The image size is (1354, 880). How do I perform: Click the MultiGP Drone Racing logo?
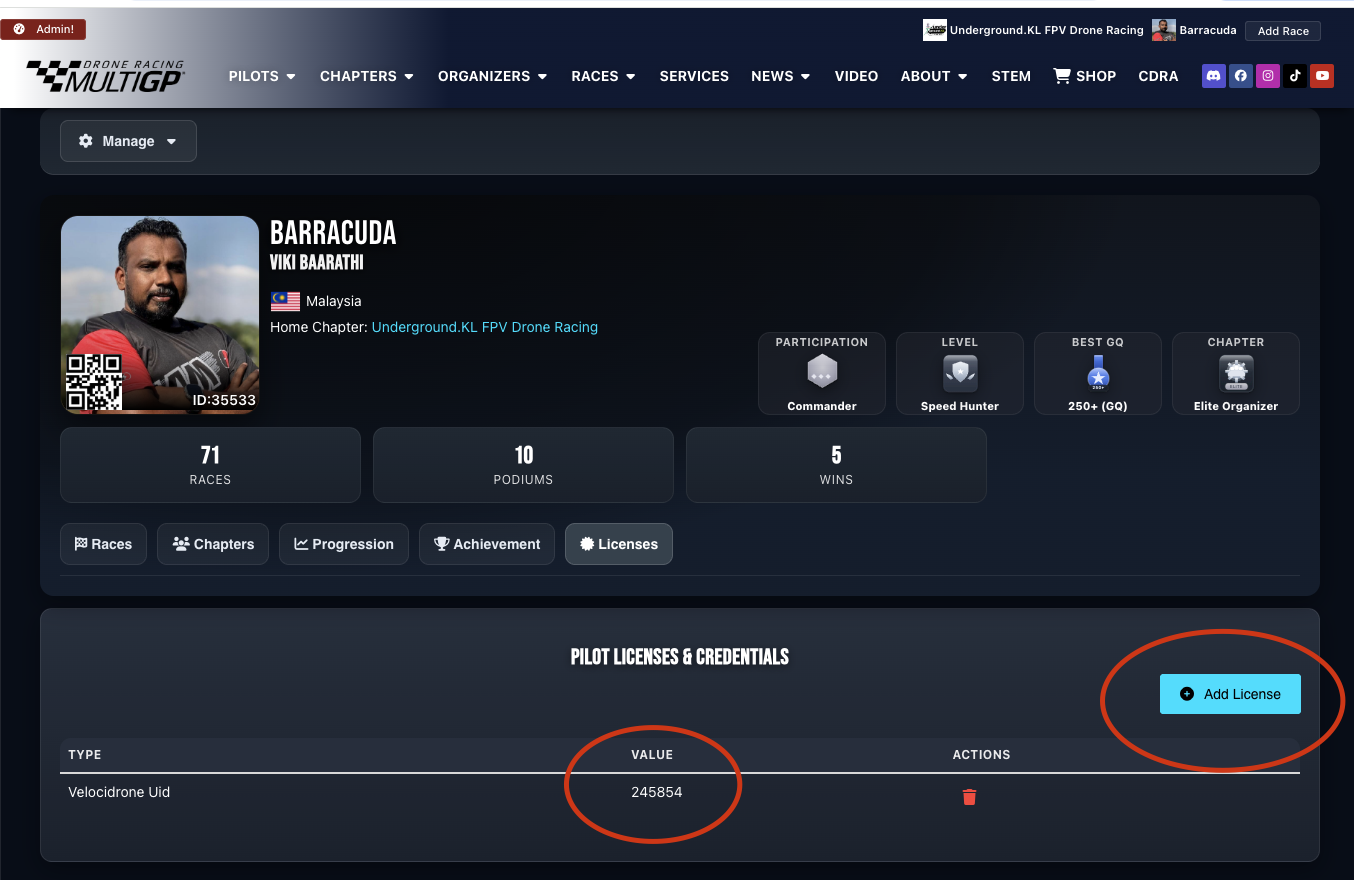[x=105, y=76]
